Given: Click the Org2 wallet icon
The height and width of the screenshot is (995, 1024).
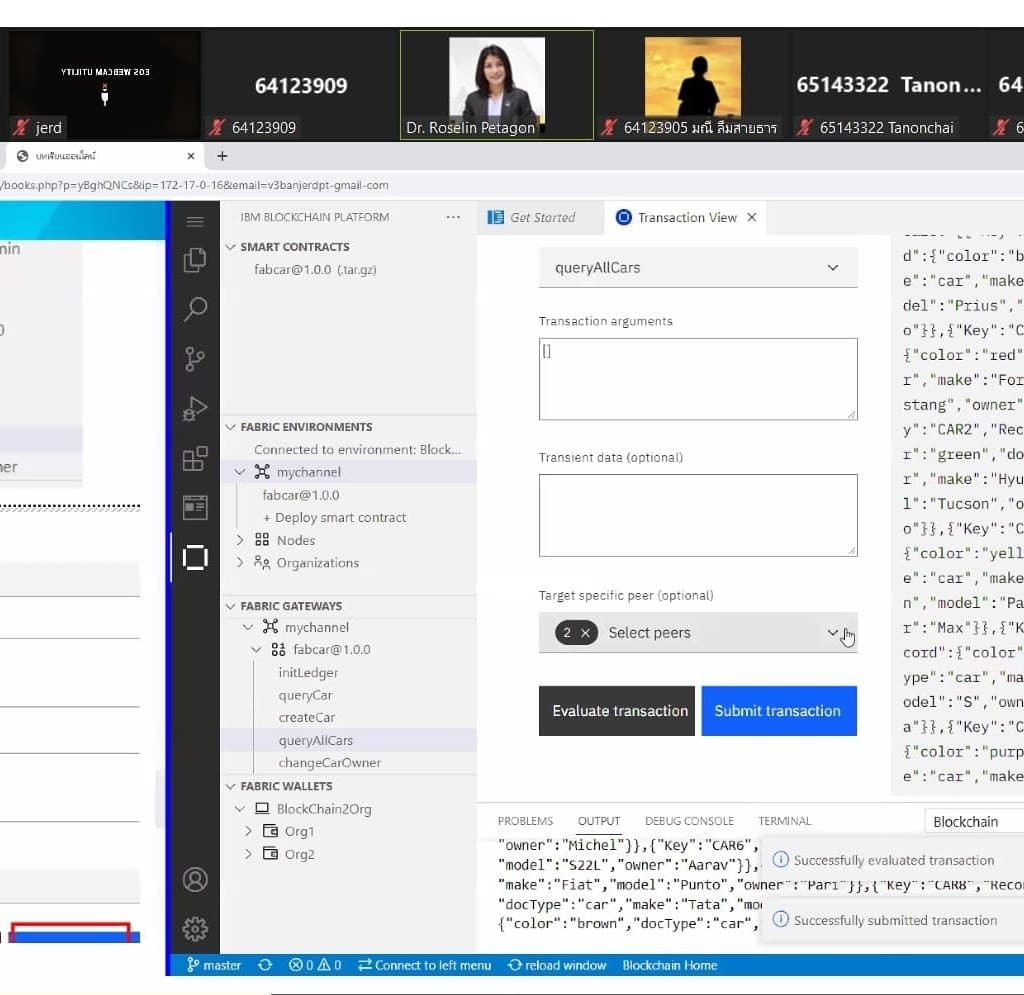Looking at the screenshot, I should click(x=270, y=854).
